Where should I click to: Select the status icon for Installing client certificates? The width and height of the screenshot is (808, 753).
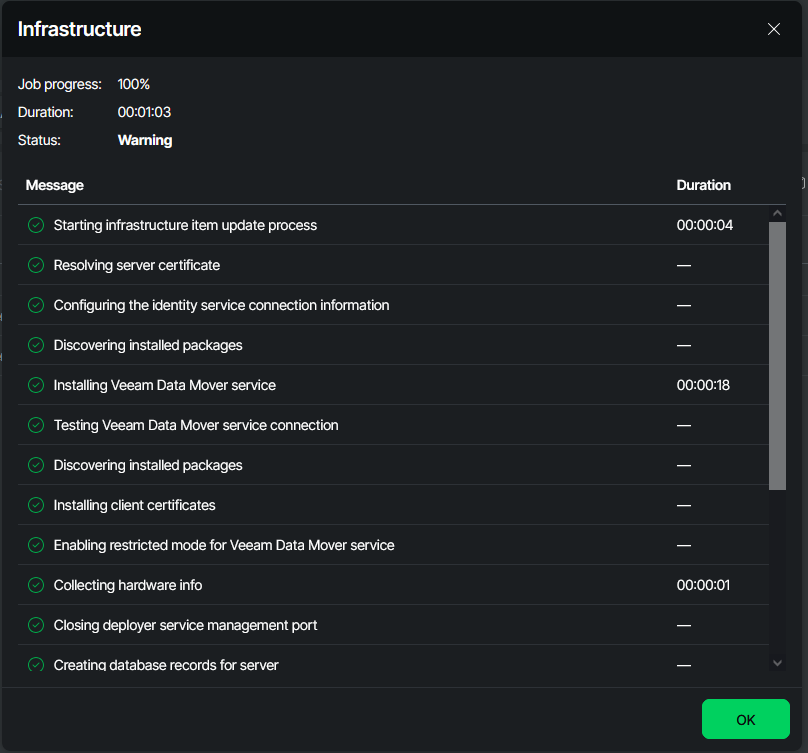click(x=36, y=505)
